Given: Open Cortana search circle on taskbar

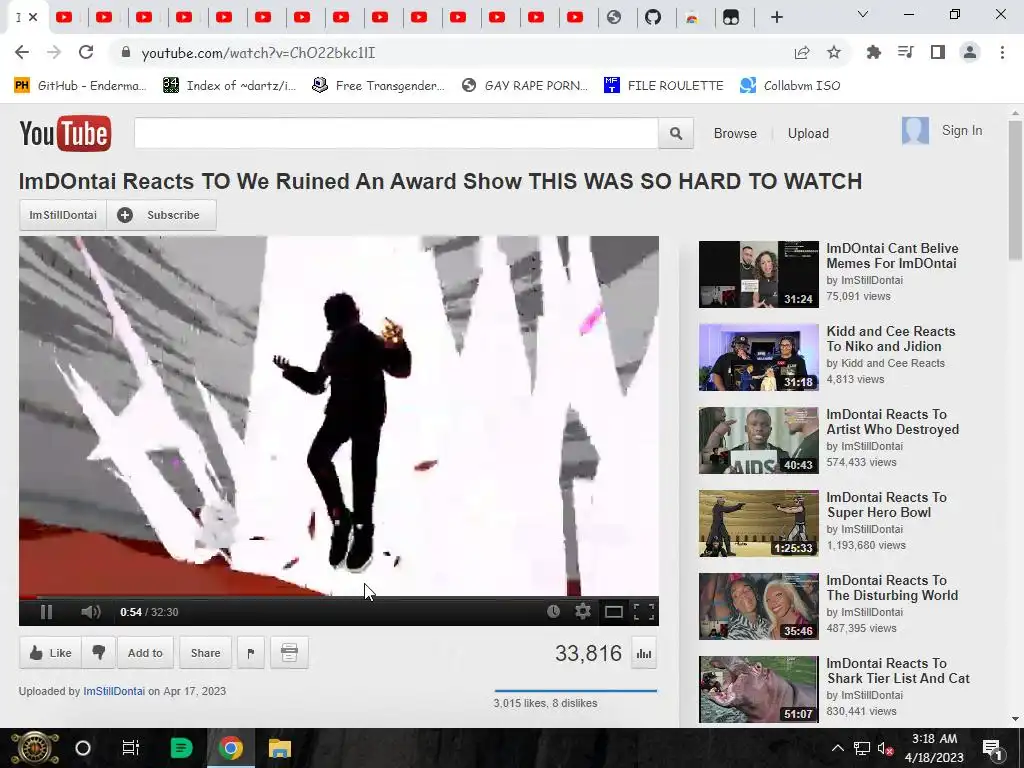Looking at the screenshot, I should [x=83, y=748].
